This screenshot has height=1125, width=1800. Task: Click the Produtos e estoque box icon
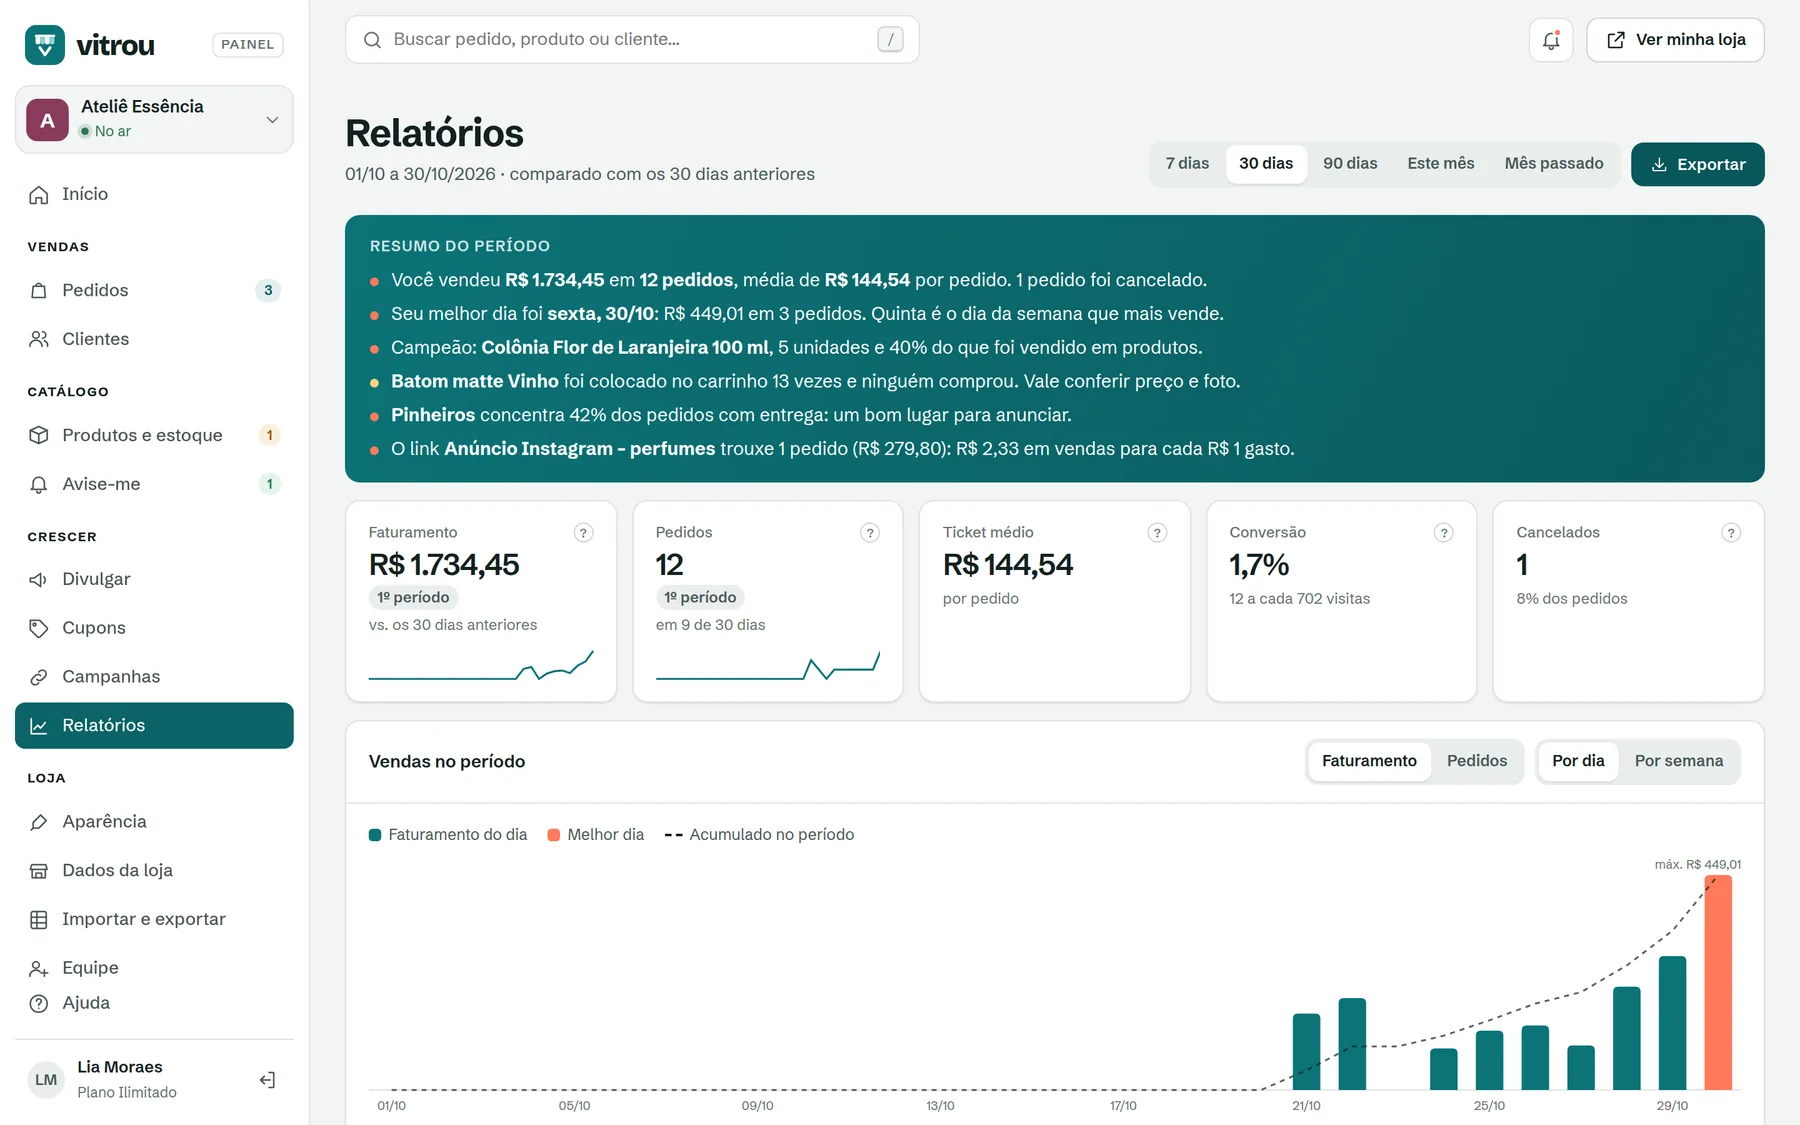click(x=39, y=435)
